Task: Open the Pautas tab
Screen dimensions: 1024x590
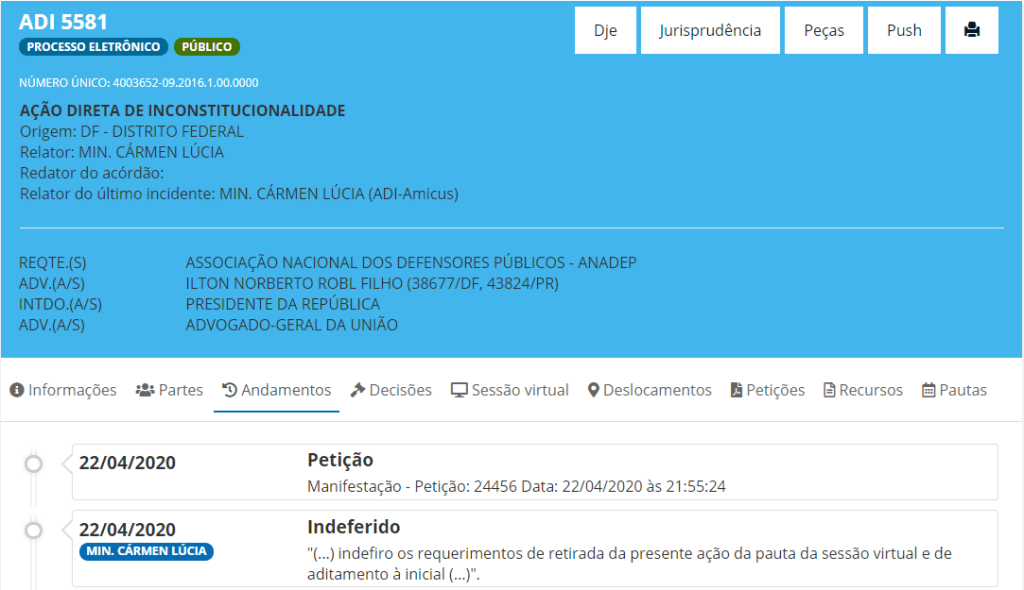Action: (954, 390)
